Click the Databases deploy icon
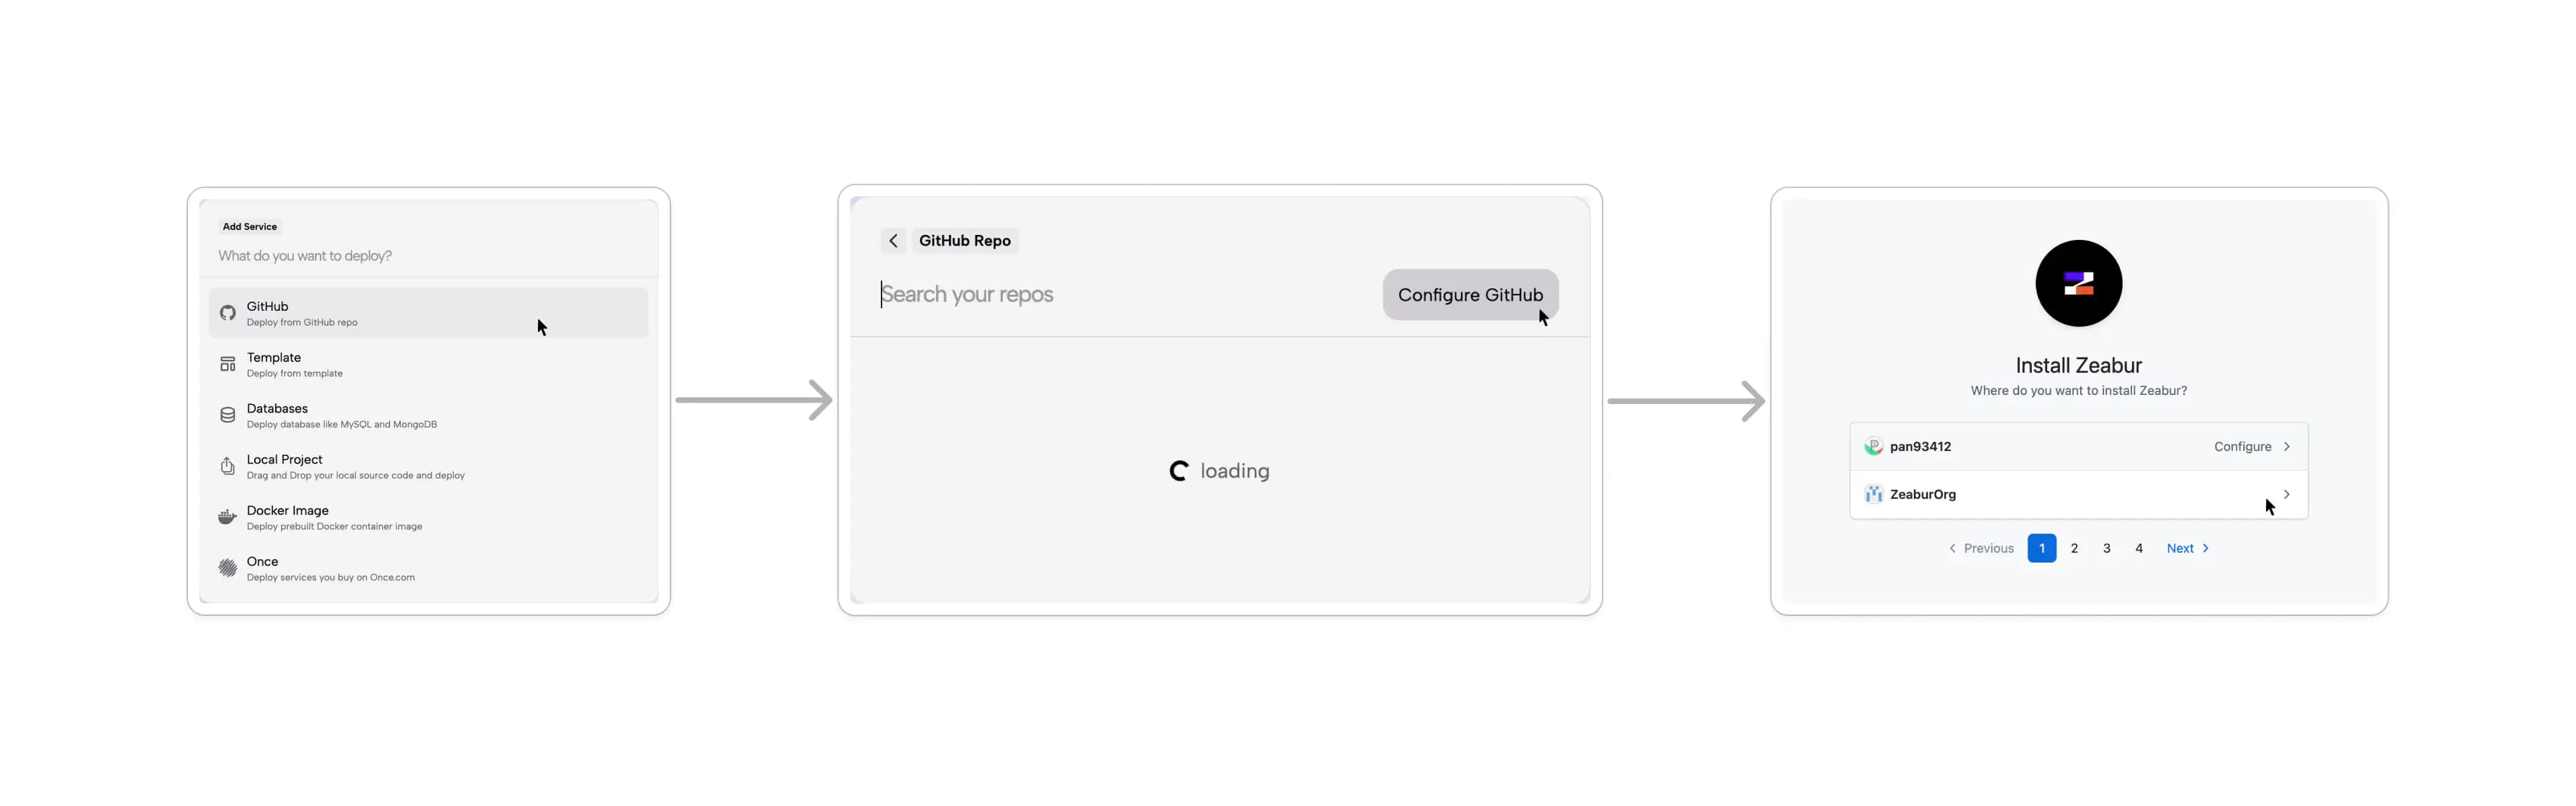This screenshot has width=2576, height=806. pos(229,414)
